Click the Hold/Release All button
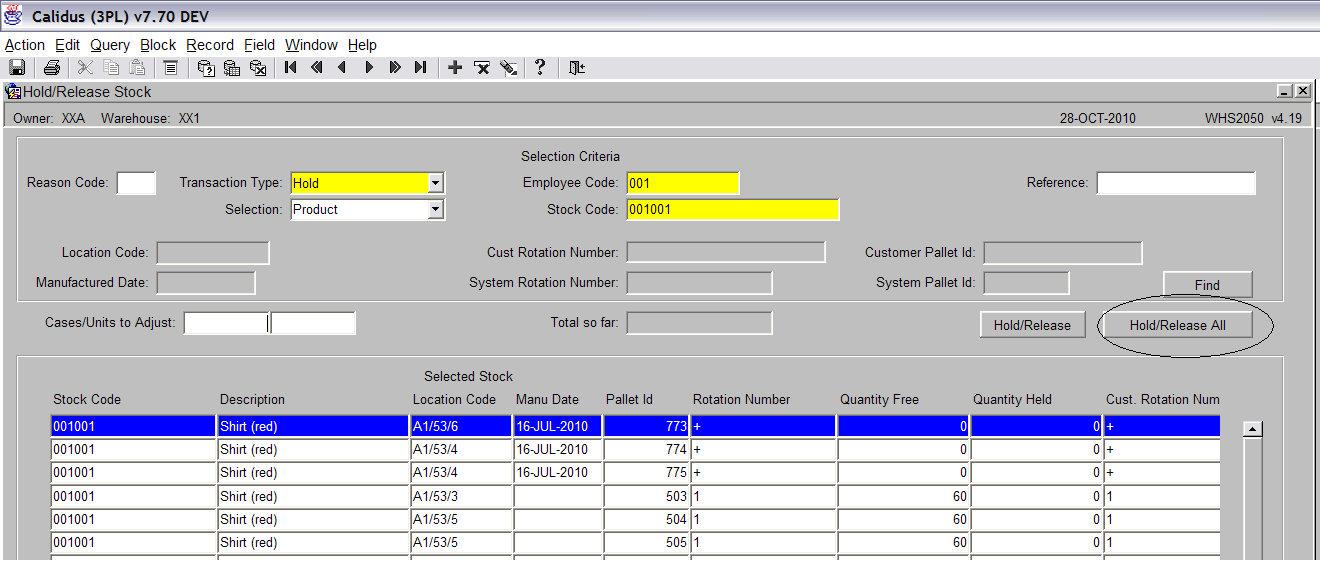Screen dimensions: 1320x563 [1177, 325]
